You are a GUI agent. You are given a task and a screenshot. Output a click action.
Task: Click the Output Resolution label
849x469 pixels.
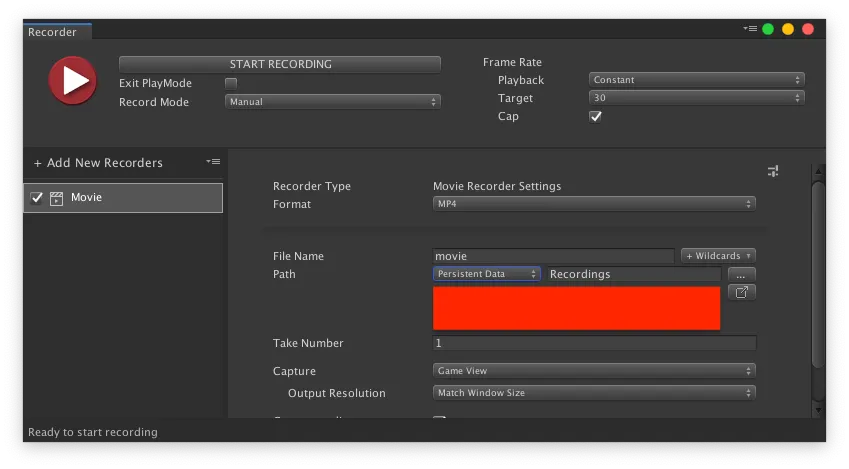(337, 393)
